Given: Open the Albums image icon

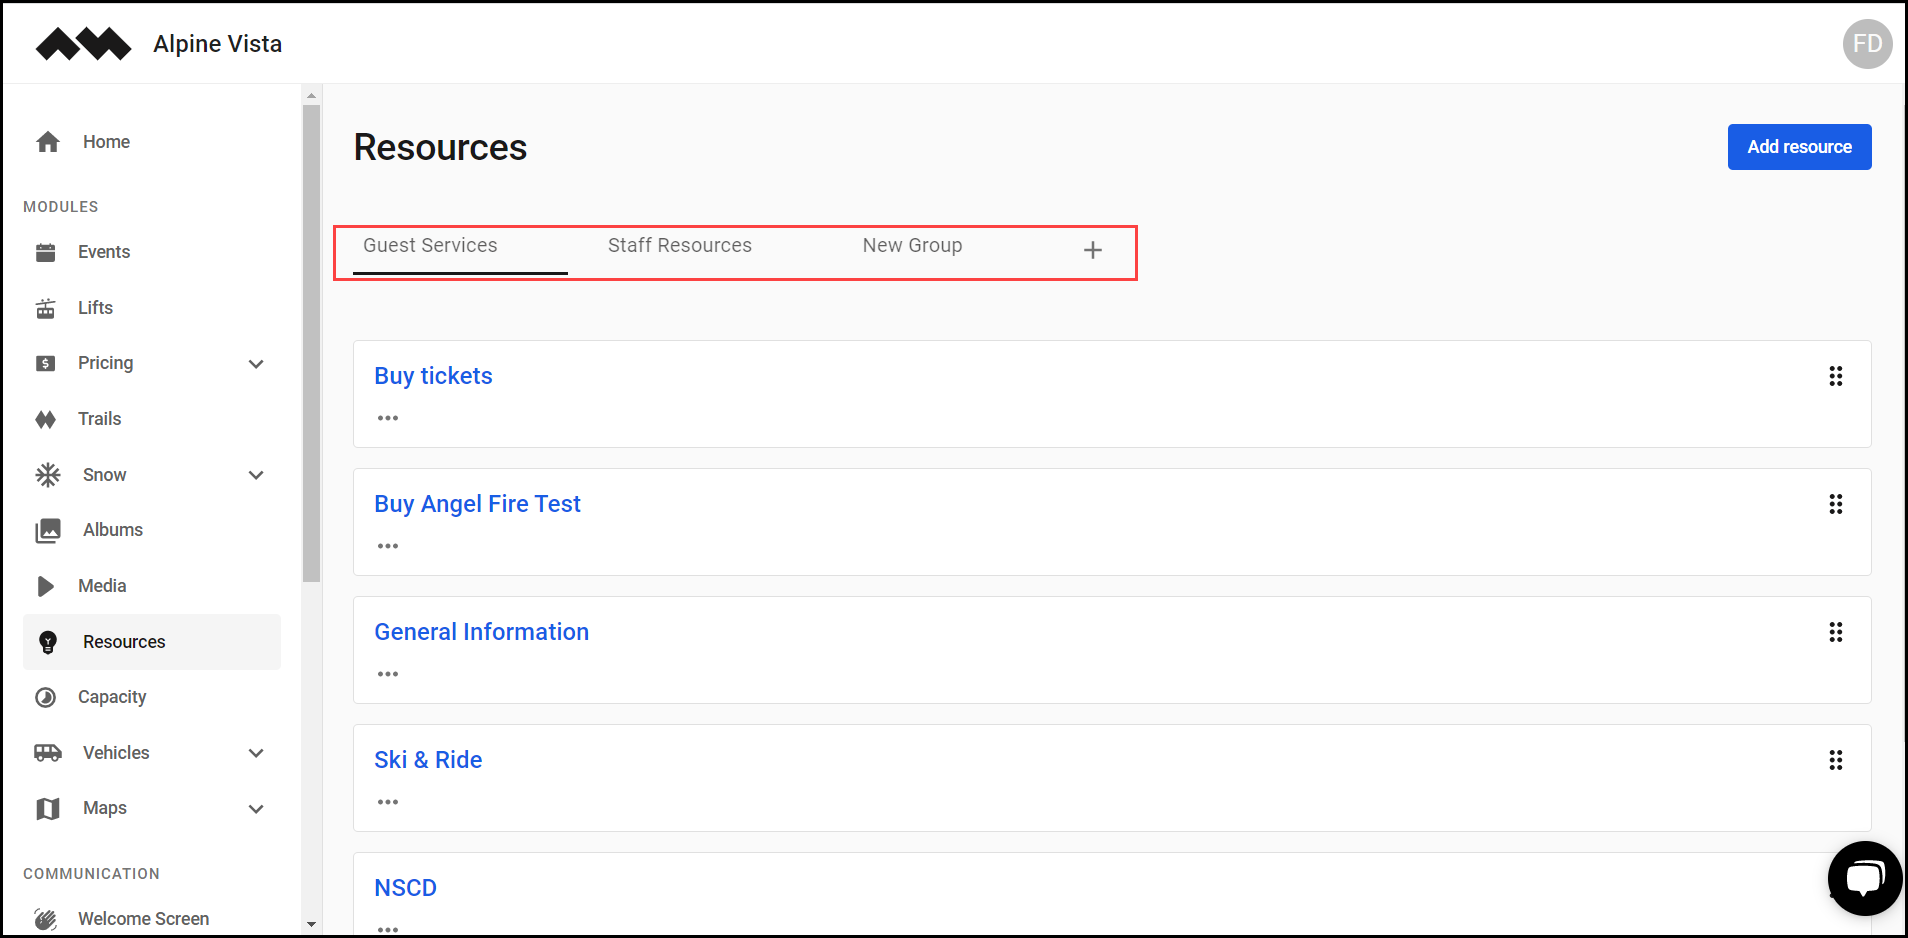Looking at the screenshot, I should 46,529.
